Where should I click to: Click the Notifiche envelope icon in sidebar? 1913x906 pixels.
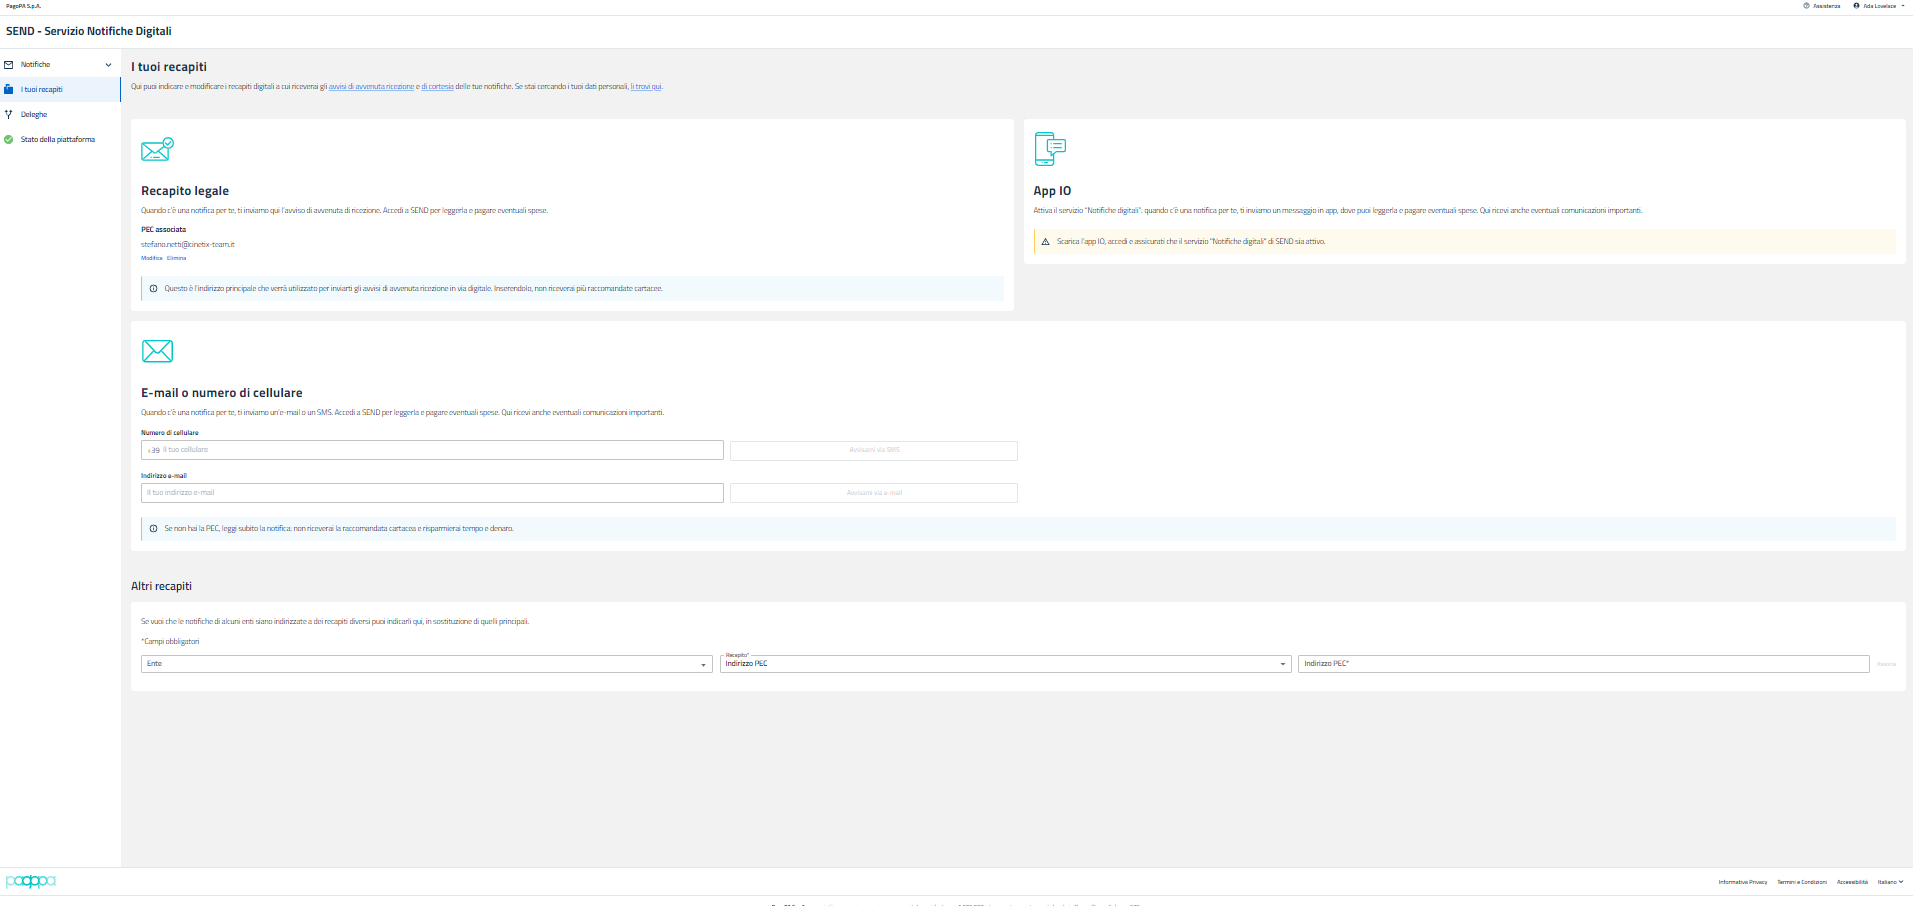coord(9,65)
